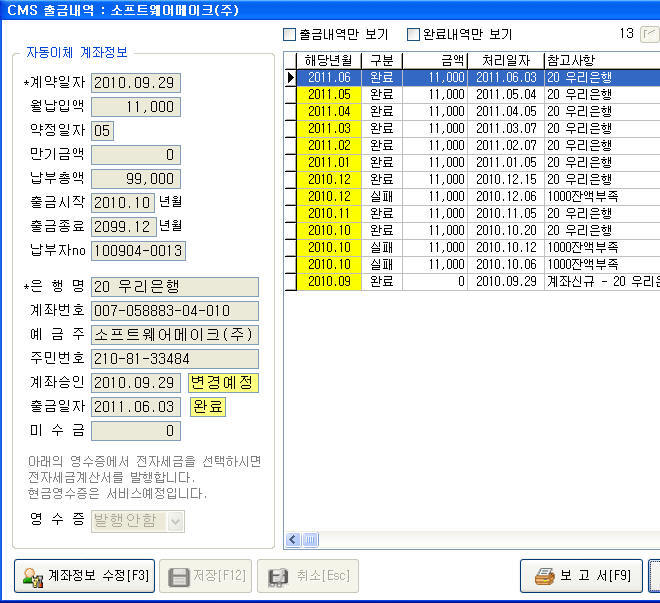The width and height of the screenshot is (660, 603).
Task: Click the 출금종료 field 2099.12
Action: point(124,227)
